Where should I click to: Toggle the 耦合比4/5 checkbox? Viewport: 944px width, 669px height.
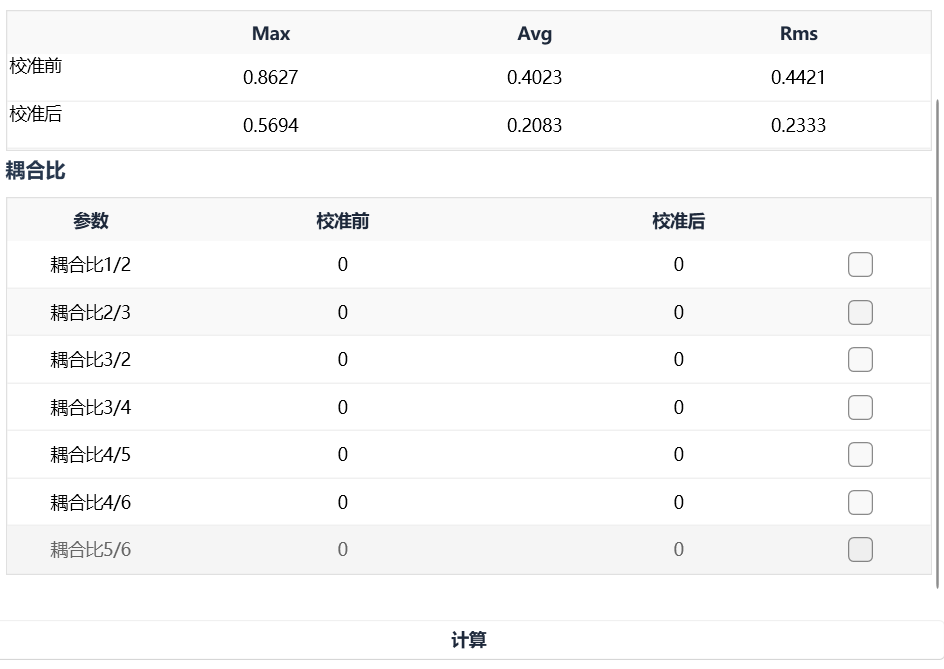point(860,455)
